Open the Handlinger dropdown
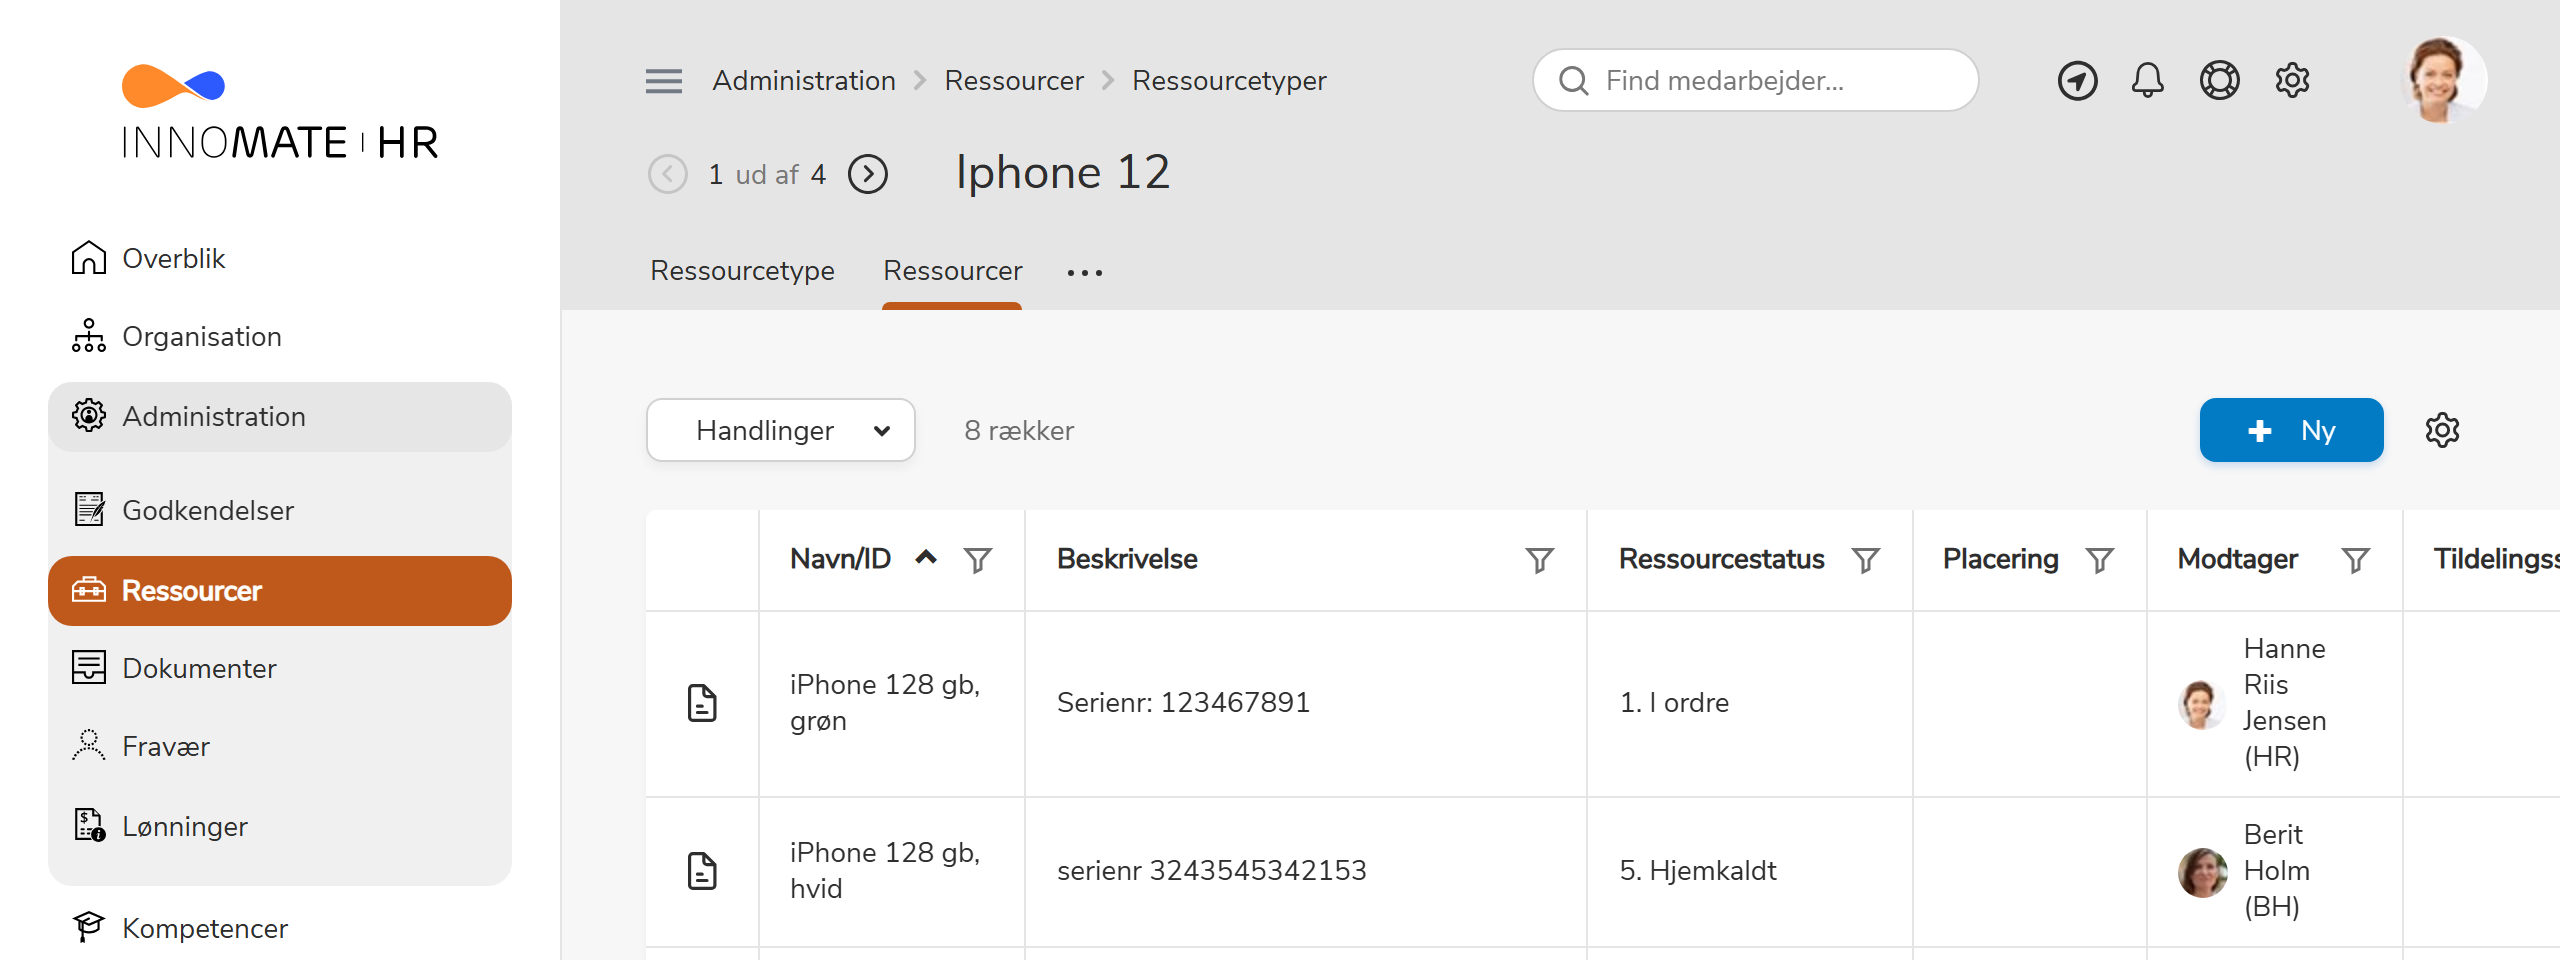Image resolution: width=2560 pixels, height=960 pixels. 780,430
